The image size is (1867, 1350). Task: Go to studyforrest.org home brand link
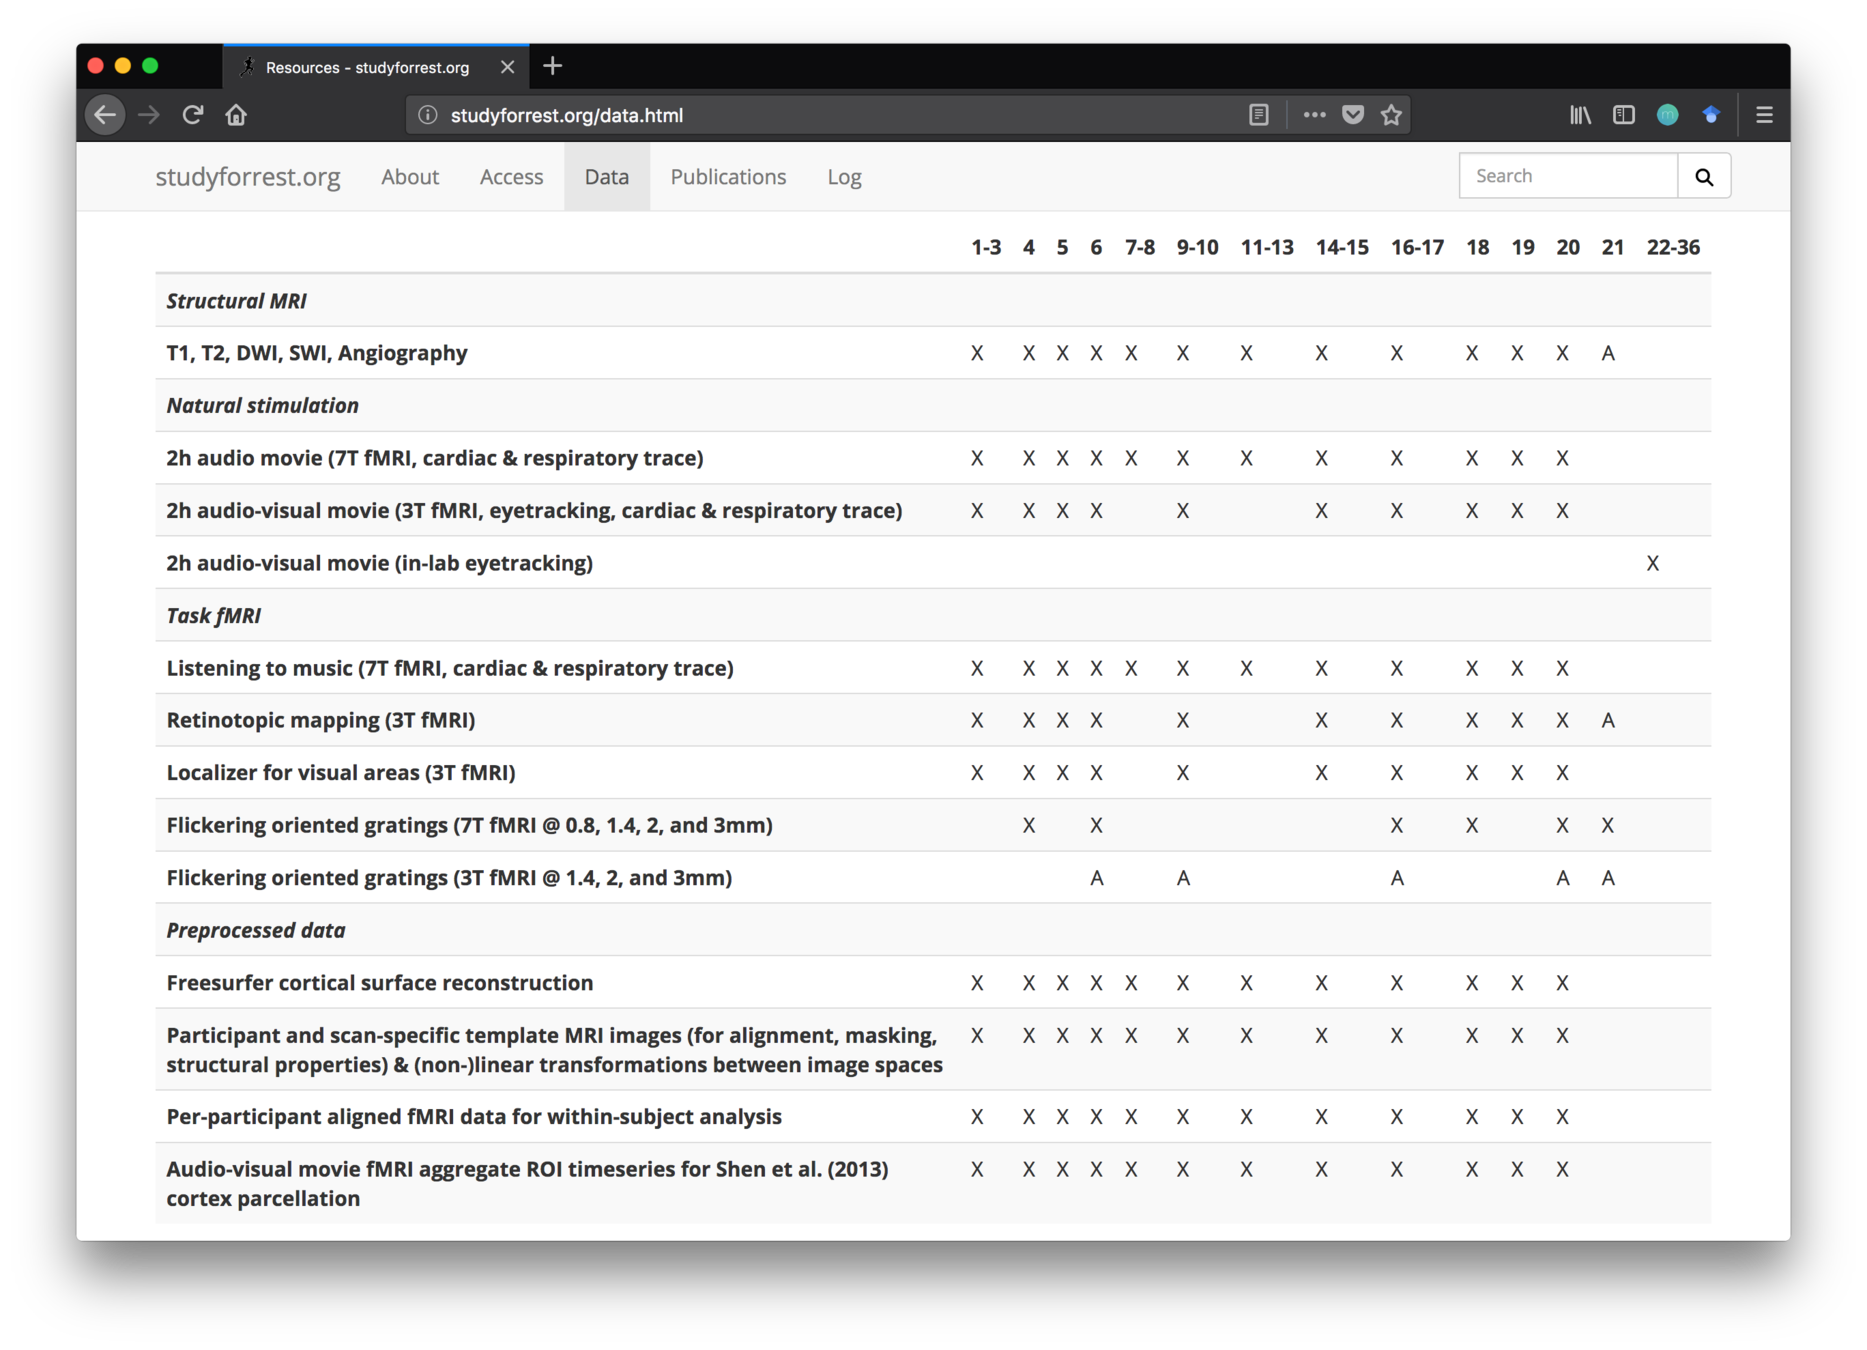click(248, 176)
